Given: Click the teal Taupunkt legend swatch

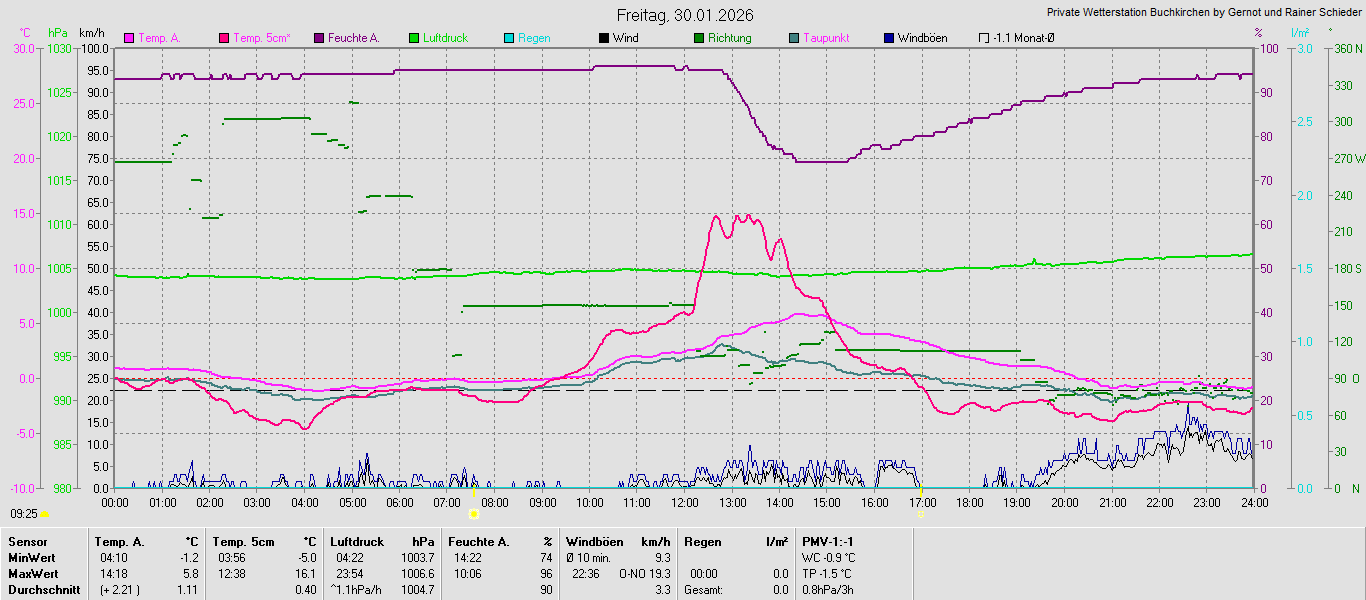Looking at the screenshot, I should (794, 38).
